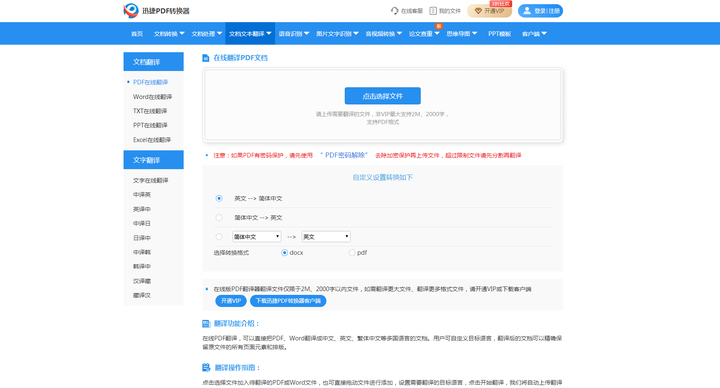Open the target language 英文 dropdown

tap(326, 237)
